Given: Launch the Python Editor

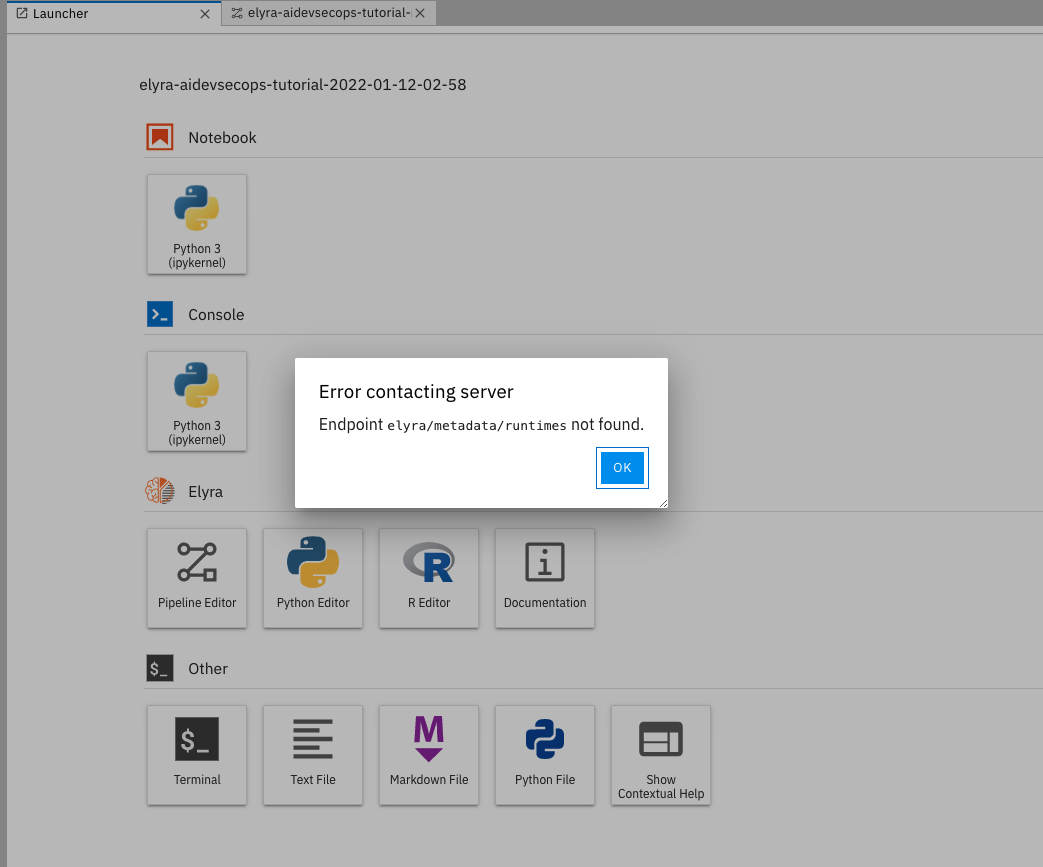Looking at the screenshot, I should click(313, 578).
